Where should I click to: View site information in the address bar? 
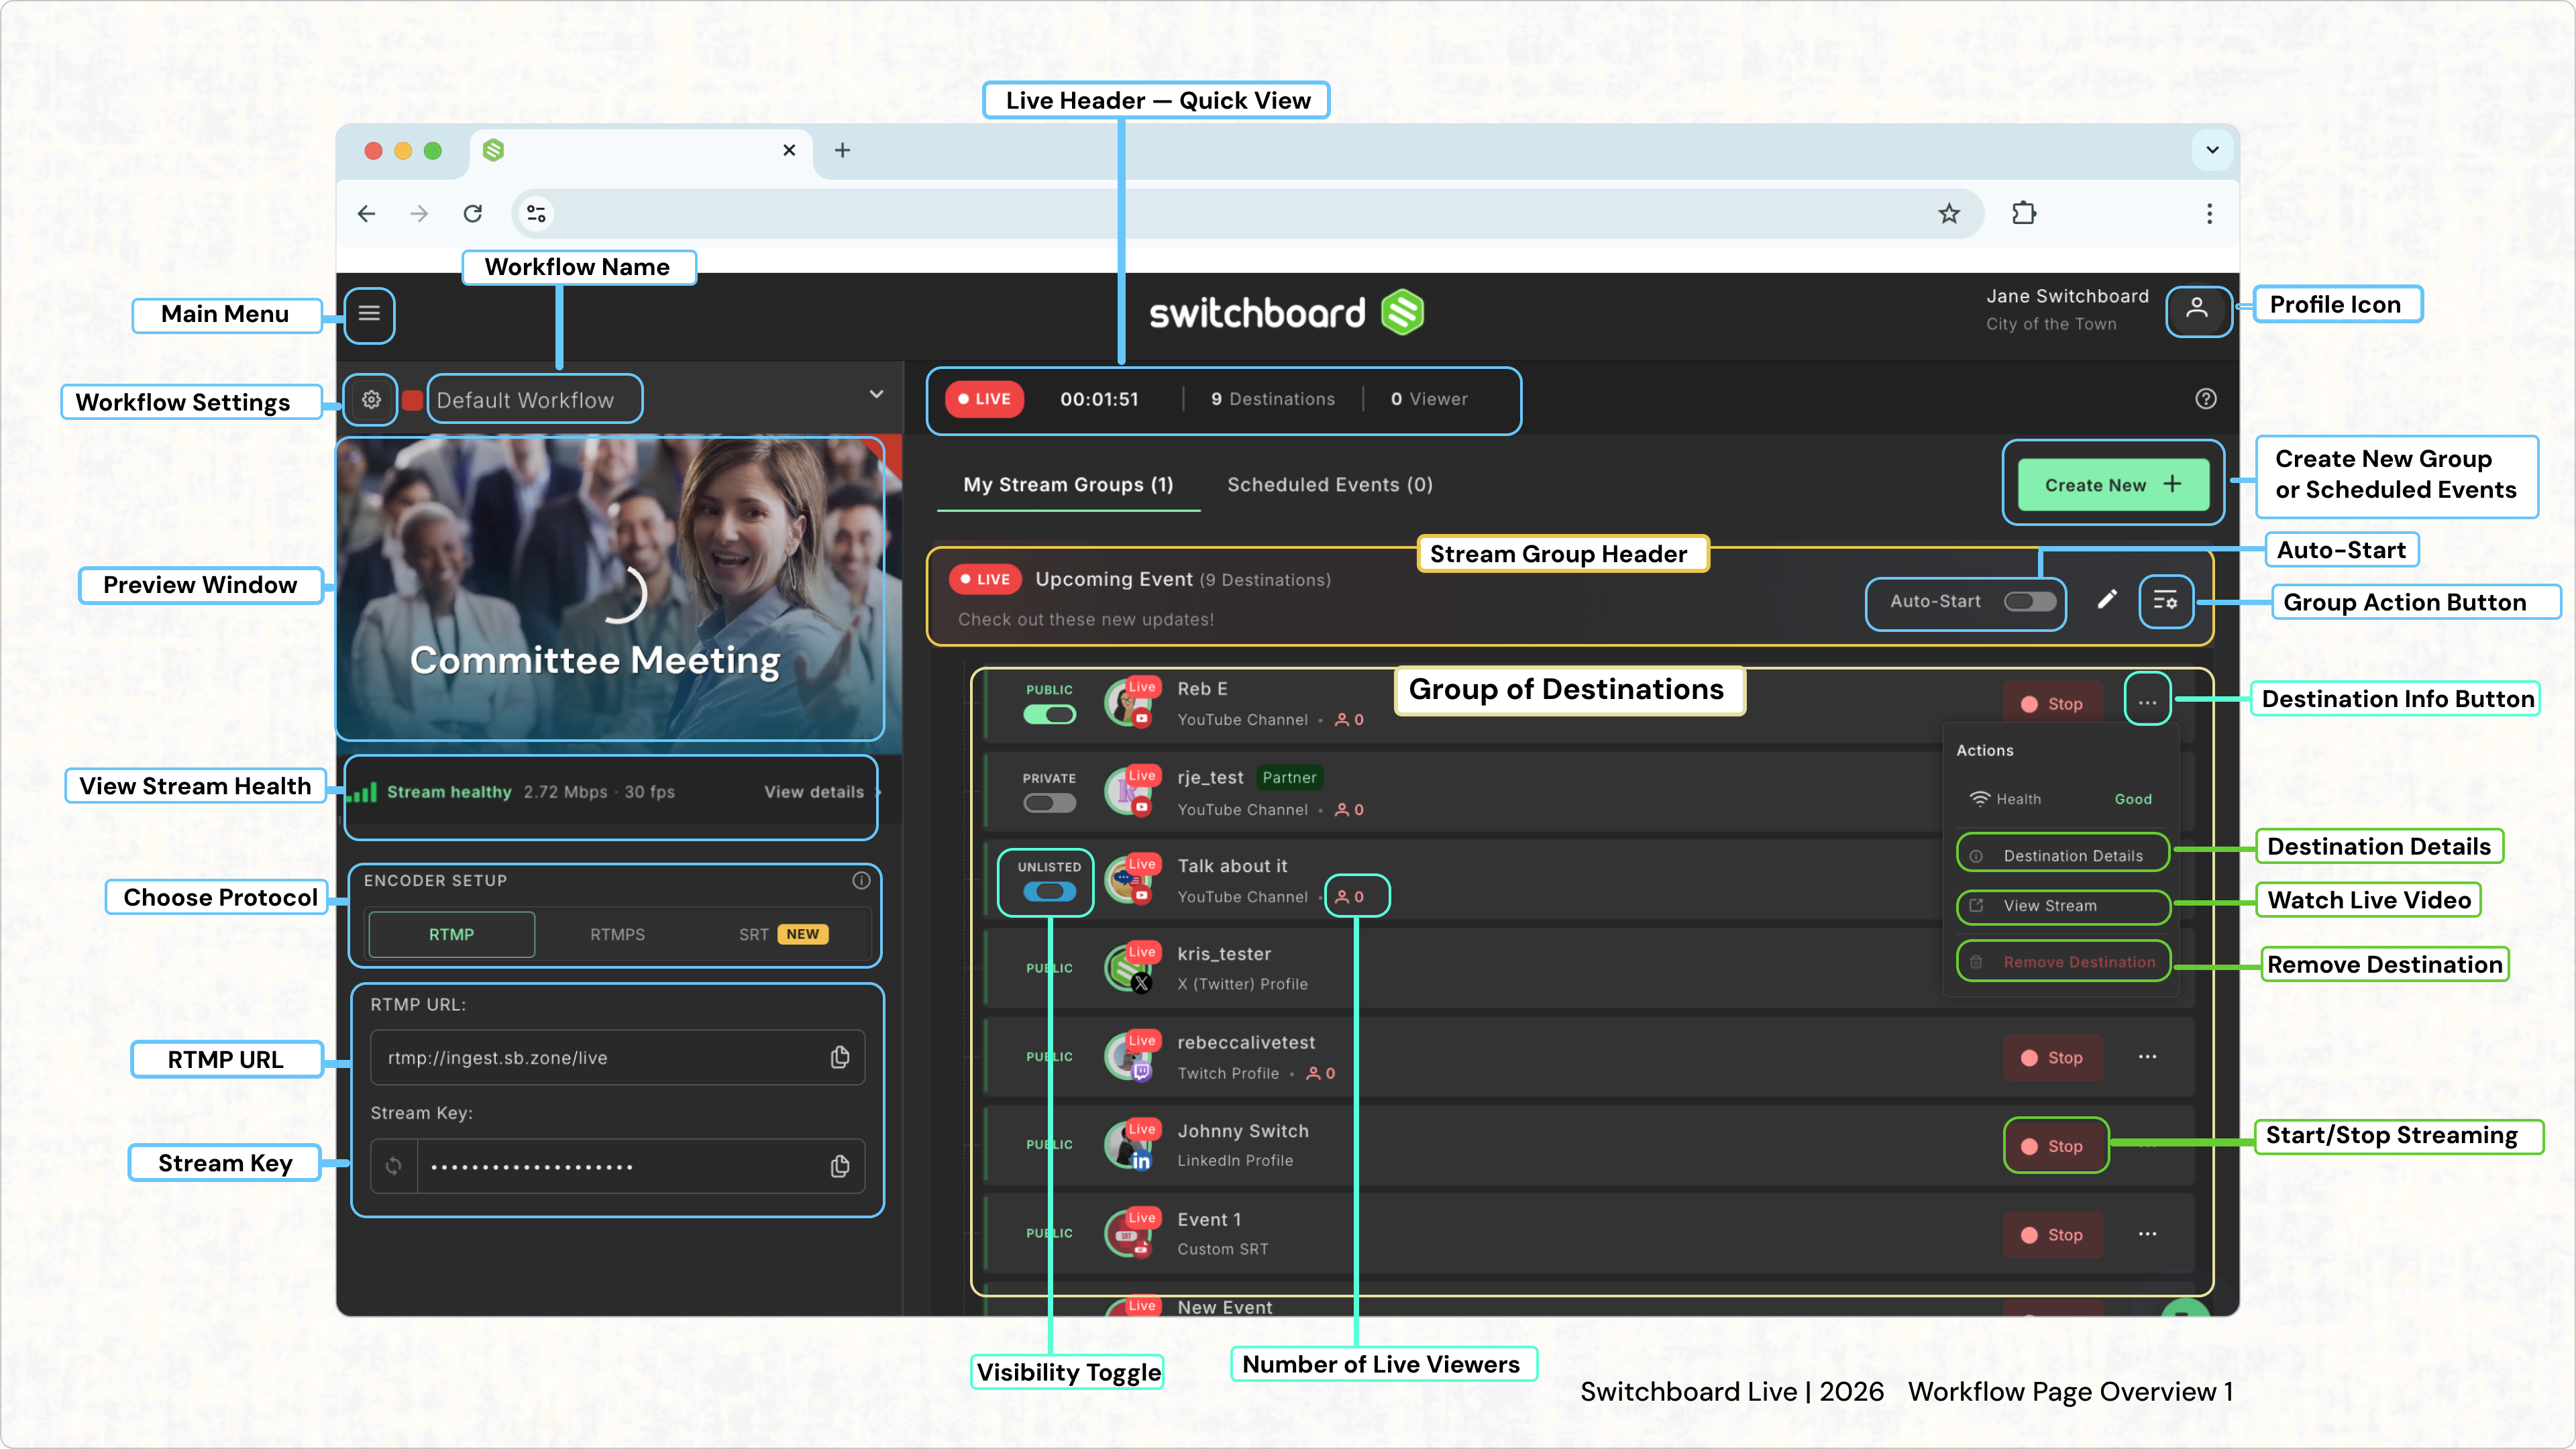(537, 213)
